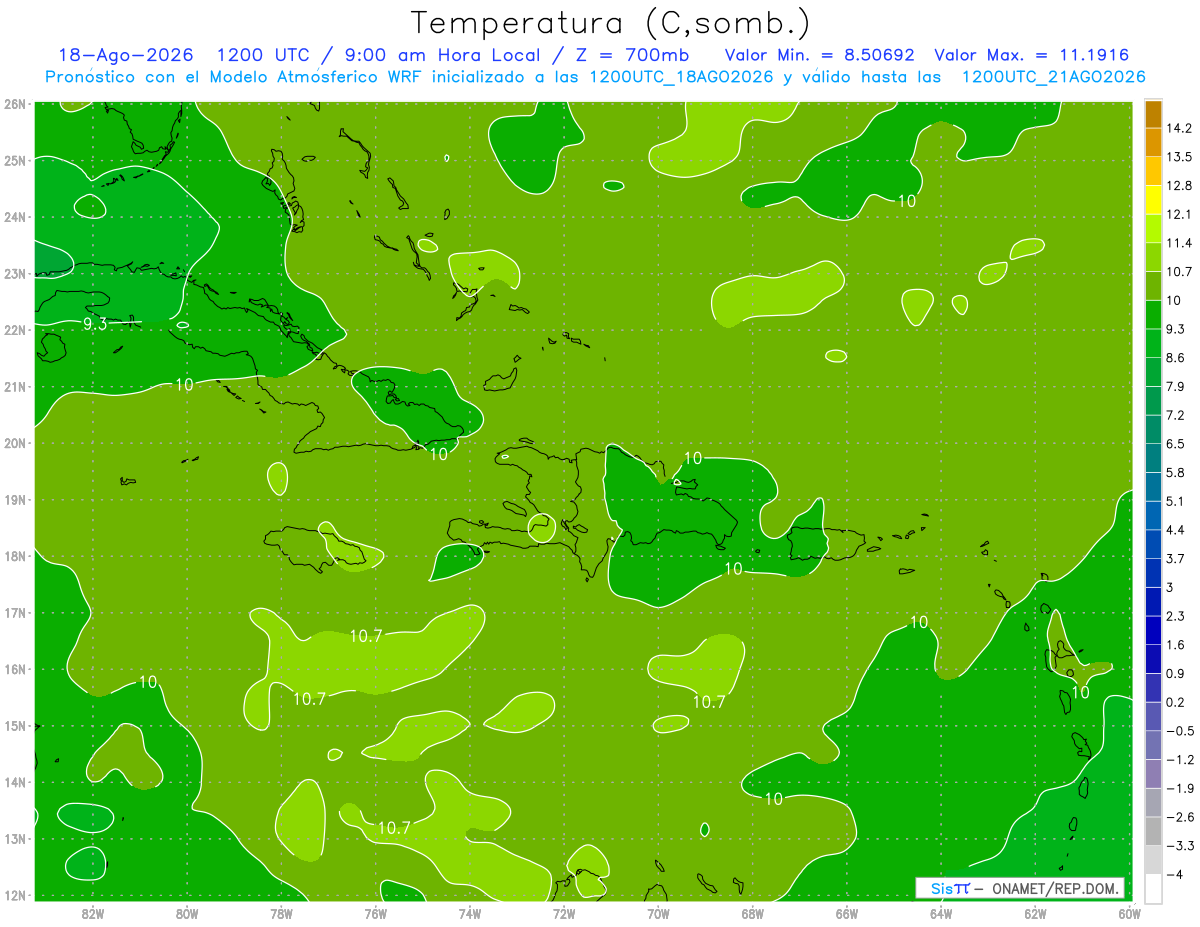This screenshot has width=1200, height=927.
Task: Click the '5.8' colorbar label
Action: click(1175, 472)
